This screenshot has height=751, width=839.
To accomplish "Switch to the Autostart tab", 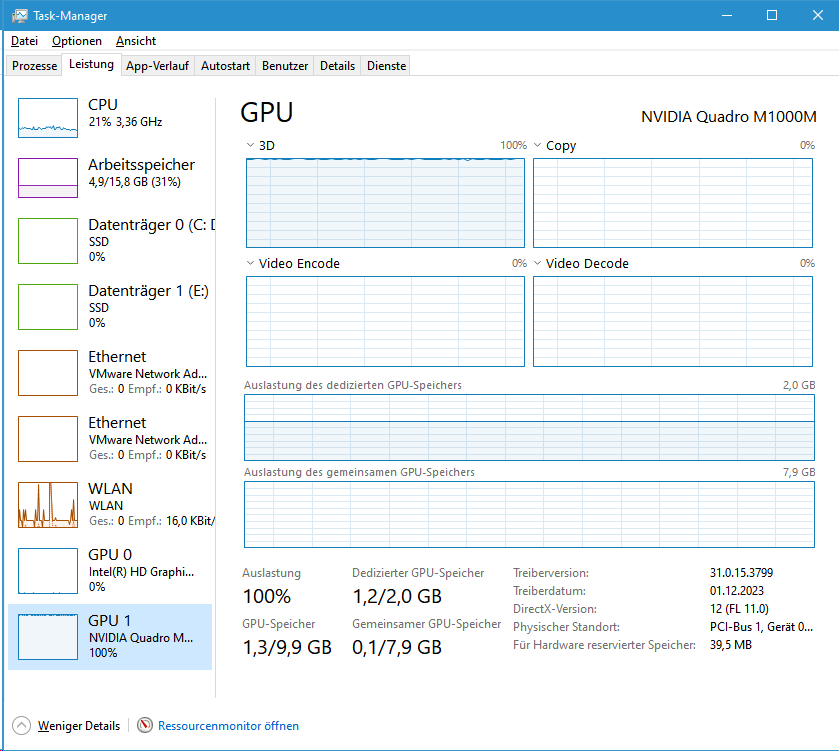I will pos(225,66).
